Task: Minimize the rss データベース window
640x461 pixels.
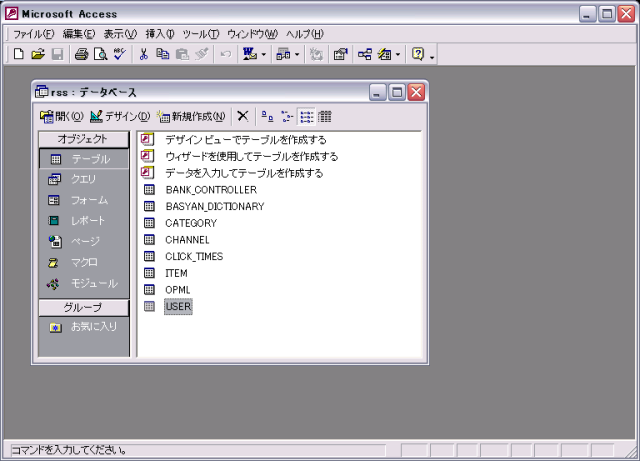Action: (x=377, y=92)
